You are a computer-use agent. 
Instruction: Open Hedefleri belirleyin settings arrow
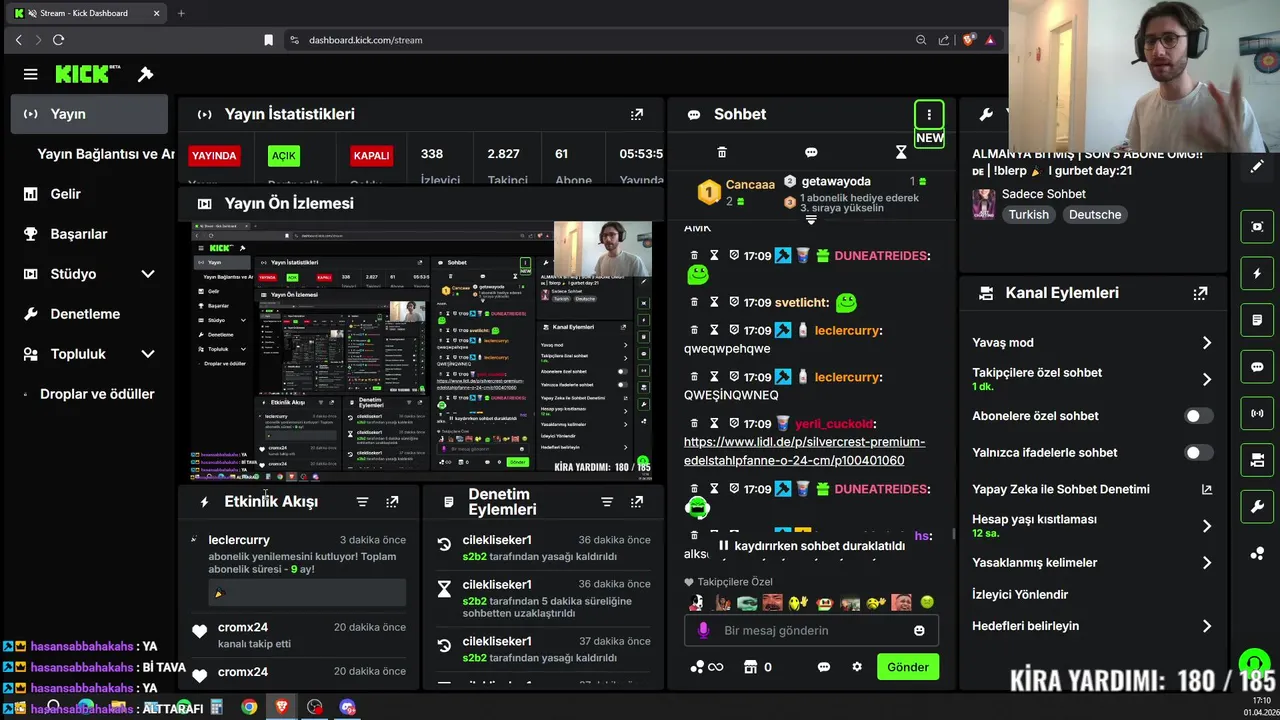[1207, 626]
